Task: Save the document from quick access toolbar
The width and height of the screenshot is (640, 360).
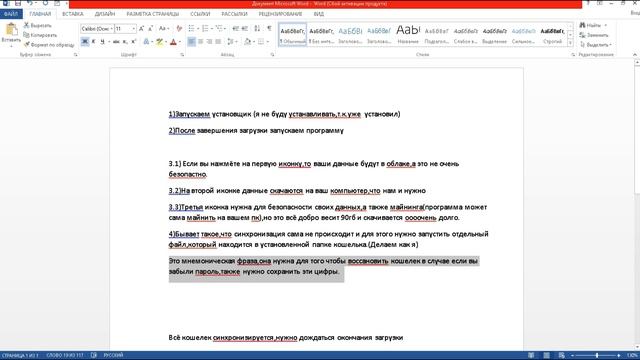Action: click(x=18, y=3)
